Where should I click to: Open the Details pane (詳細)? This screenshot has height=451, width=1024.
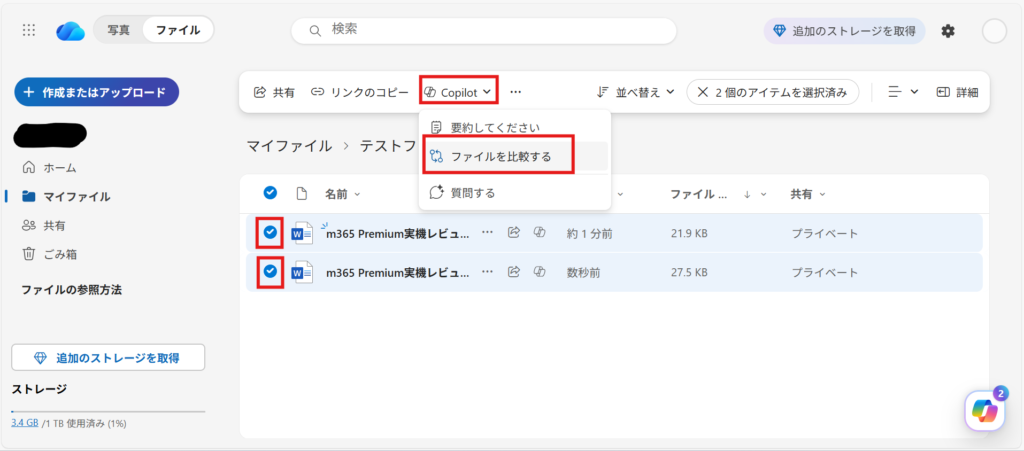click(x=957, y=92)
